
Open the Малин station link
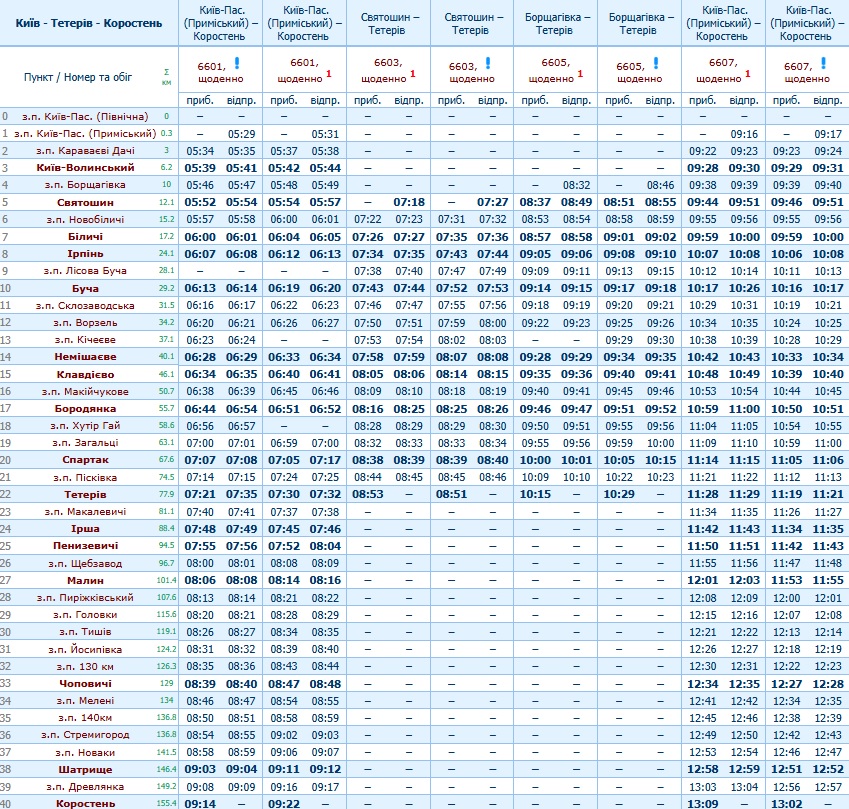pos(85,580)
